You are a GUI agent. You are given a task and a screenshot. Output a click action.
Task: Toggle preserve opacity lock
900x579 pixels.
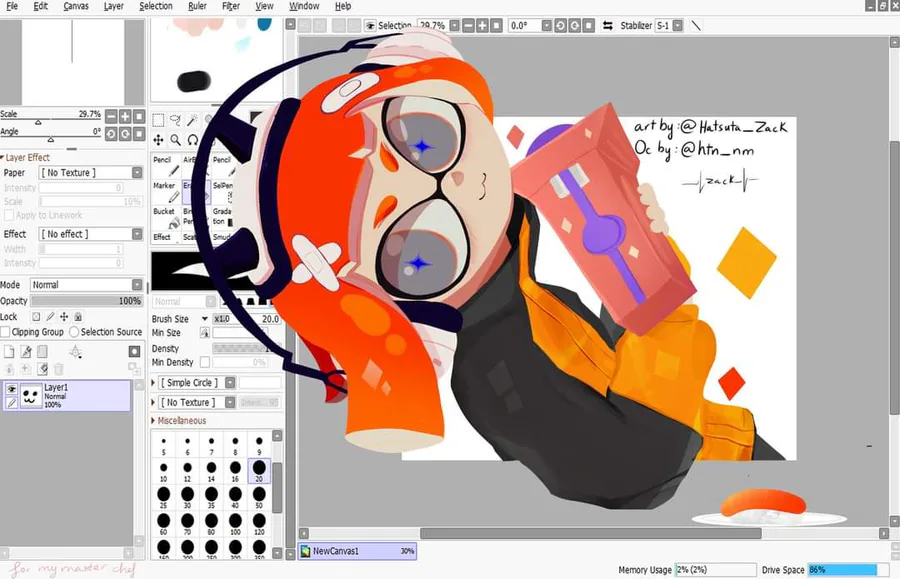click(36, 317)
